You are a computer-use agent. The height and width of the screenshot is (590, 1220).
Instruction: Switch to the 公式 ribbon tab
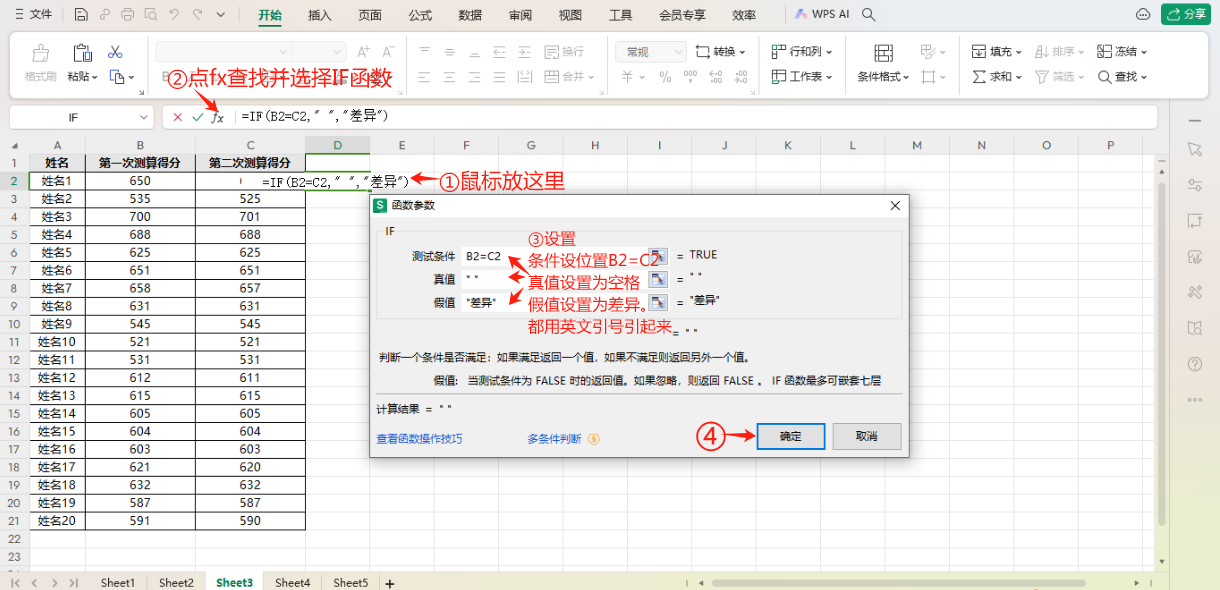click(x=420, y=15)
